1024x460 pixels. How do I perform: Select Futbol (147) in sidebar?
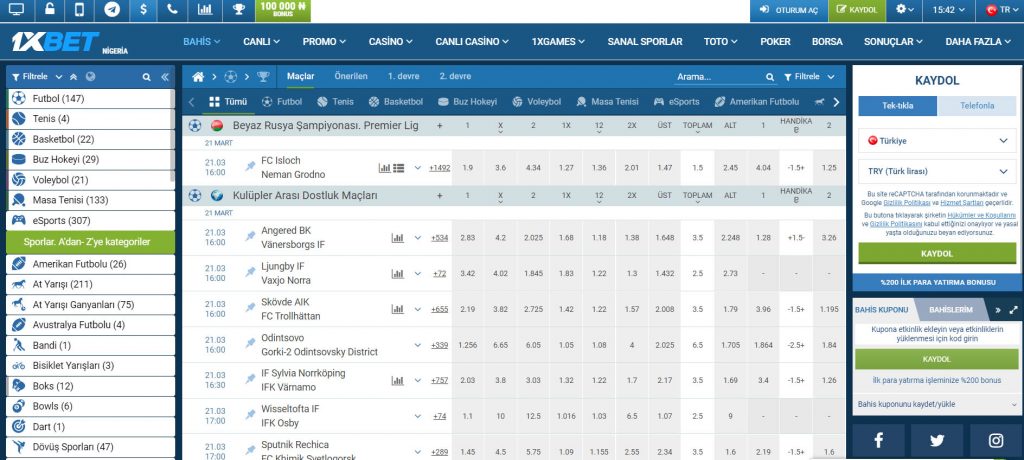point(90,99)
